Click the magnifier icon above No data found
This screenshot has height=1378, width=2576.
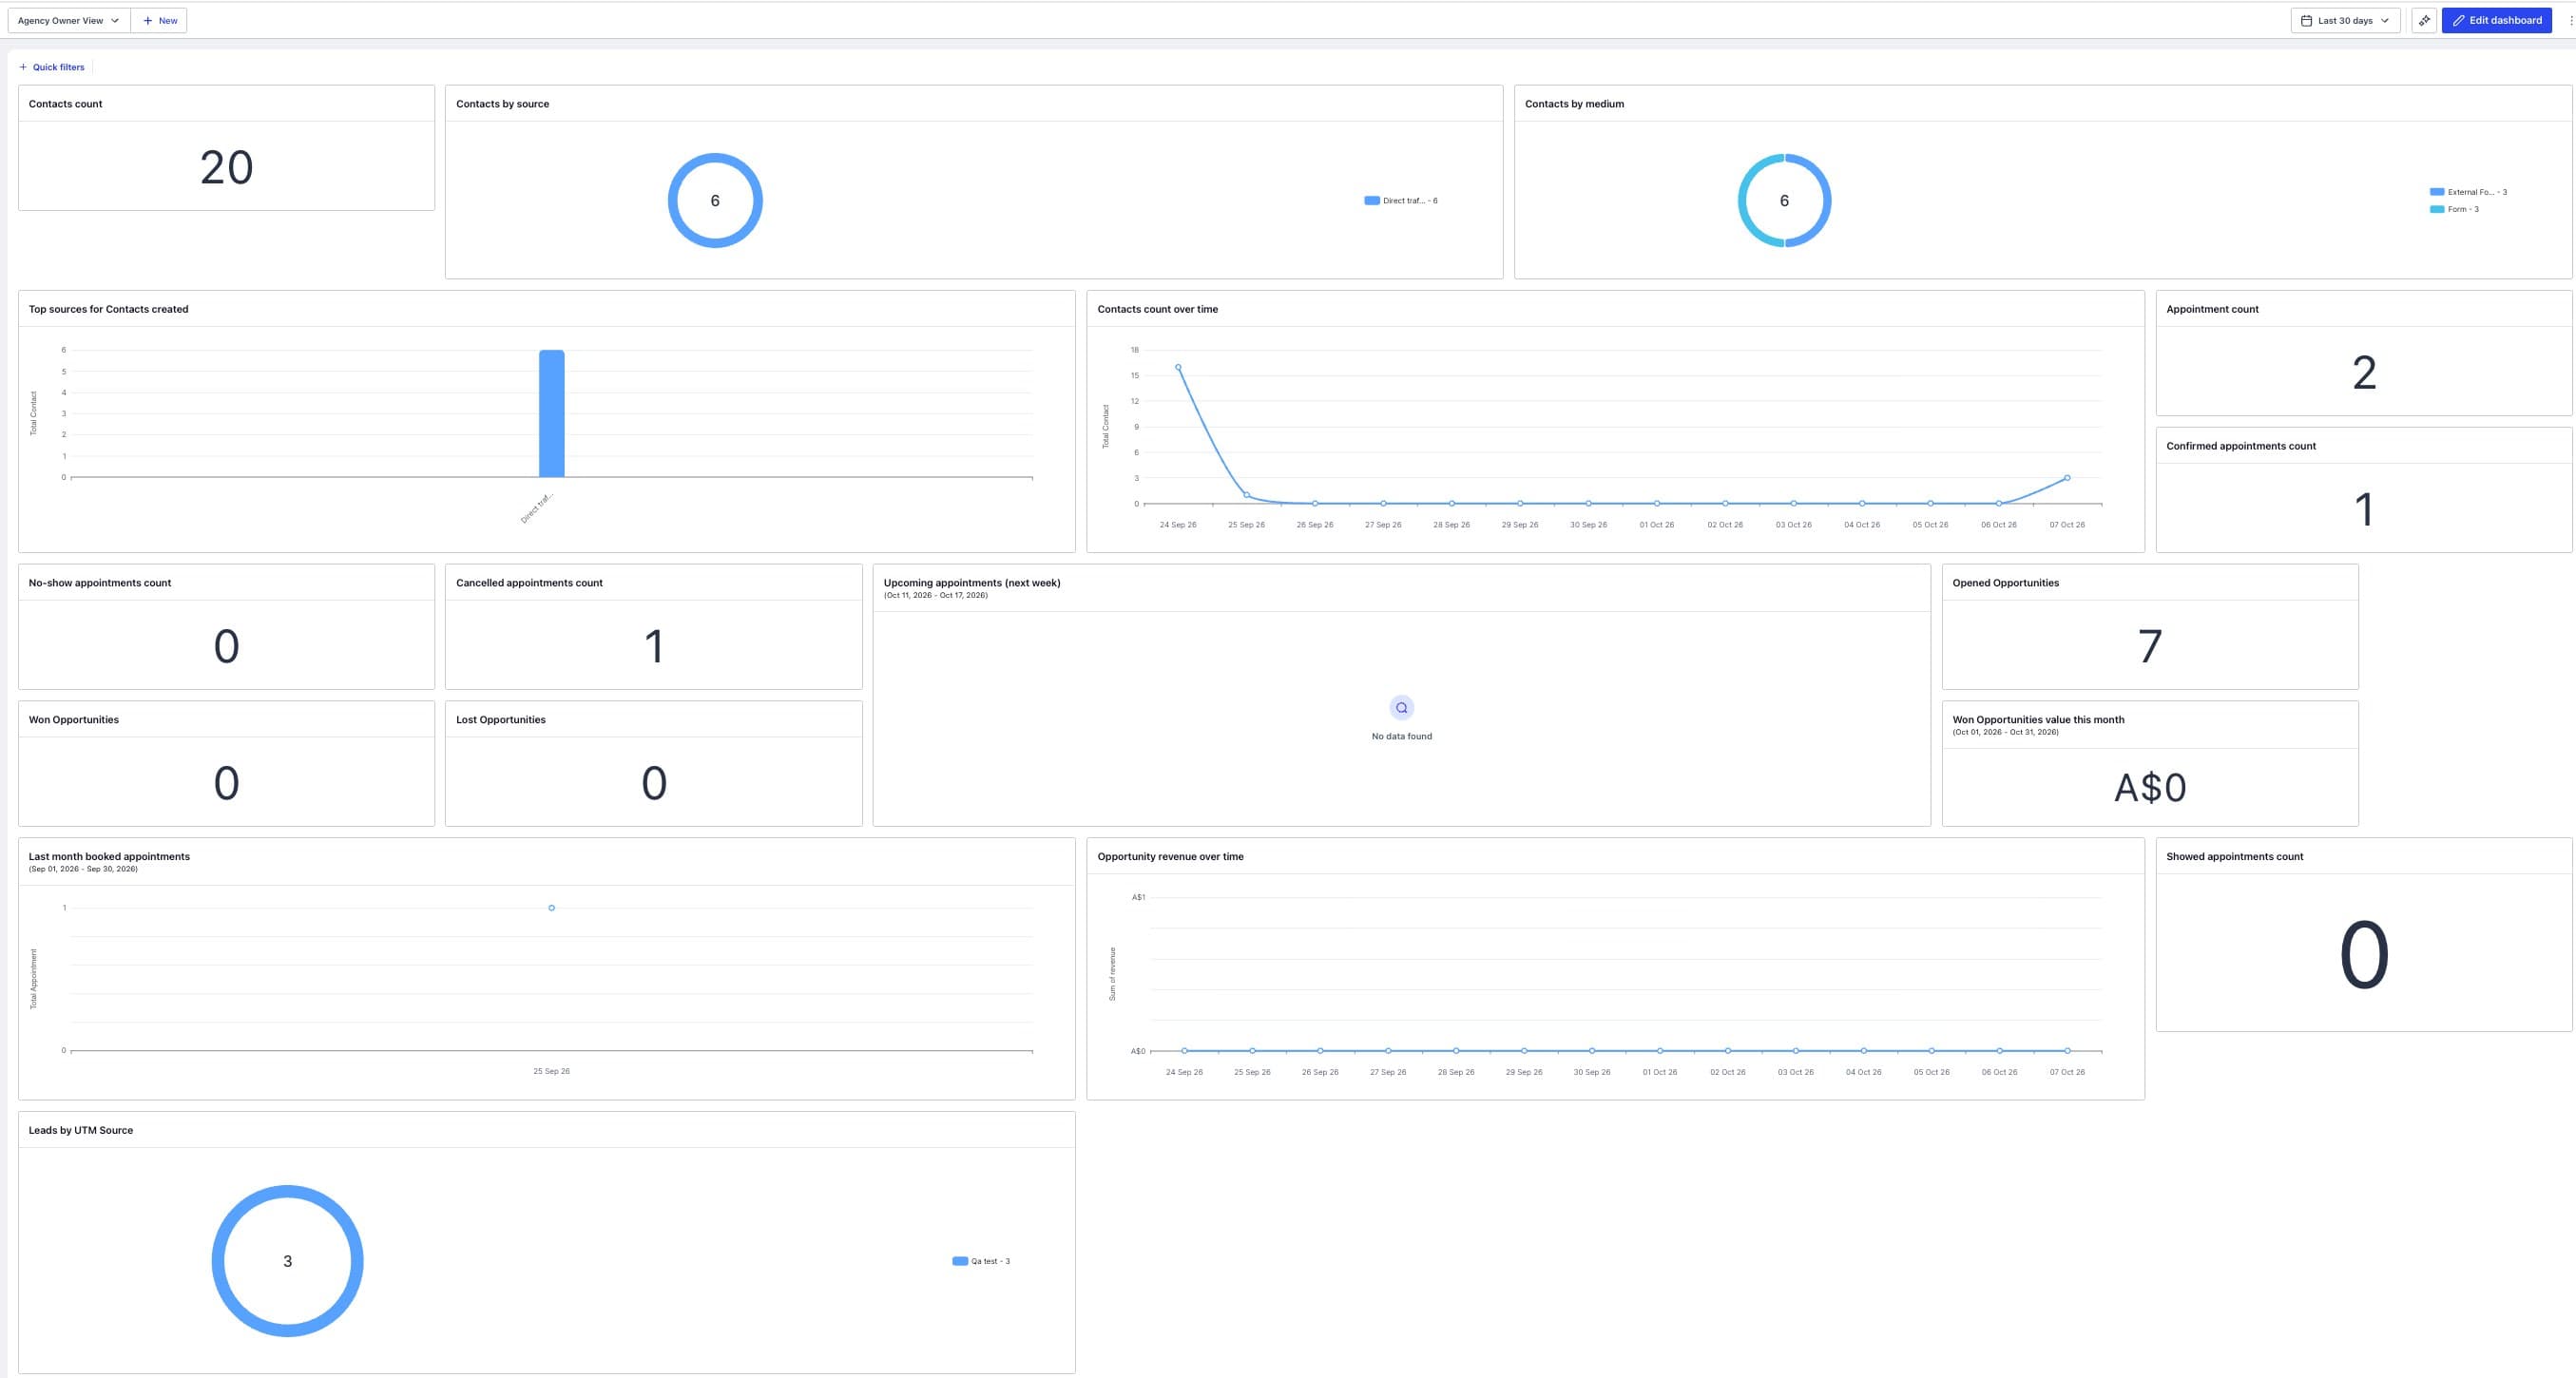pyautogui.click(x=1401, y=708)
